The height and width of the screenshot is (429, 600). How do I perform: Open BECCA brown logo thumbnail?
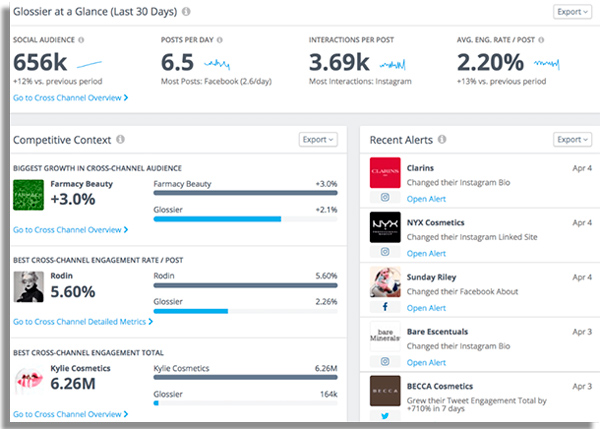[x=385, y=391]
